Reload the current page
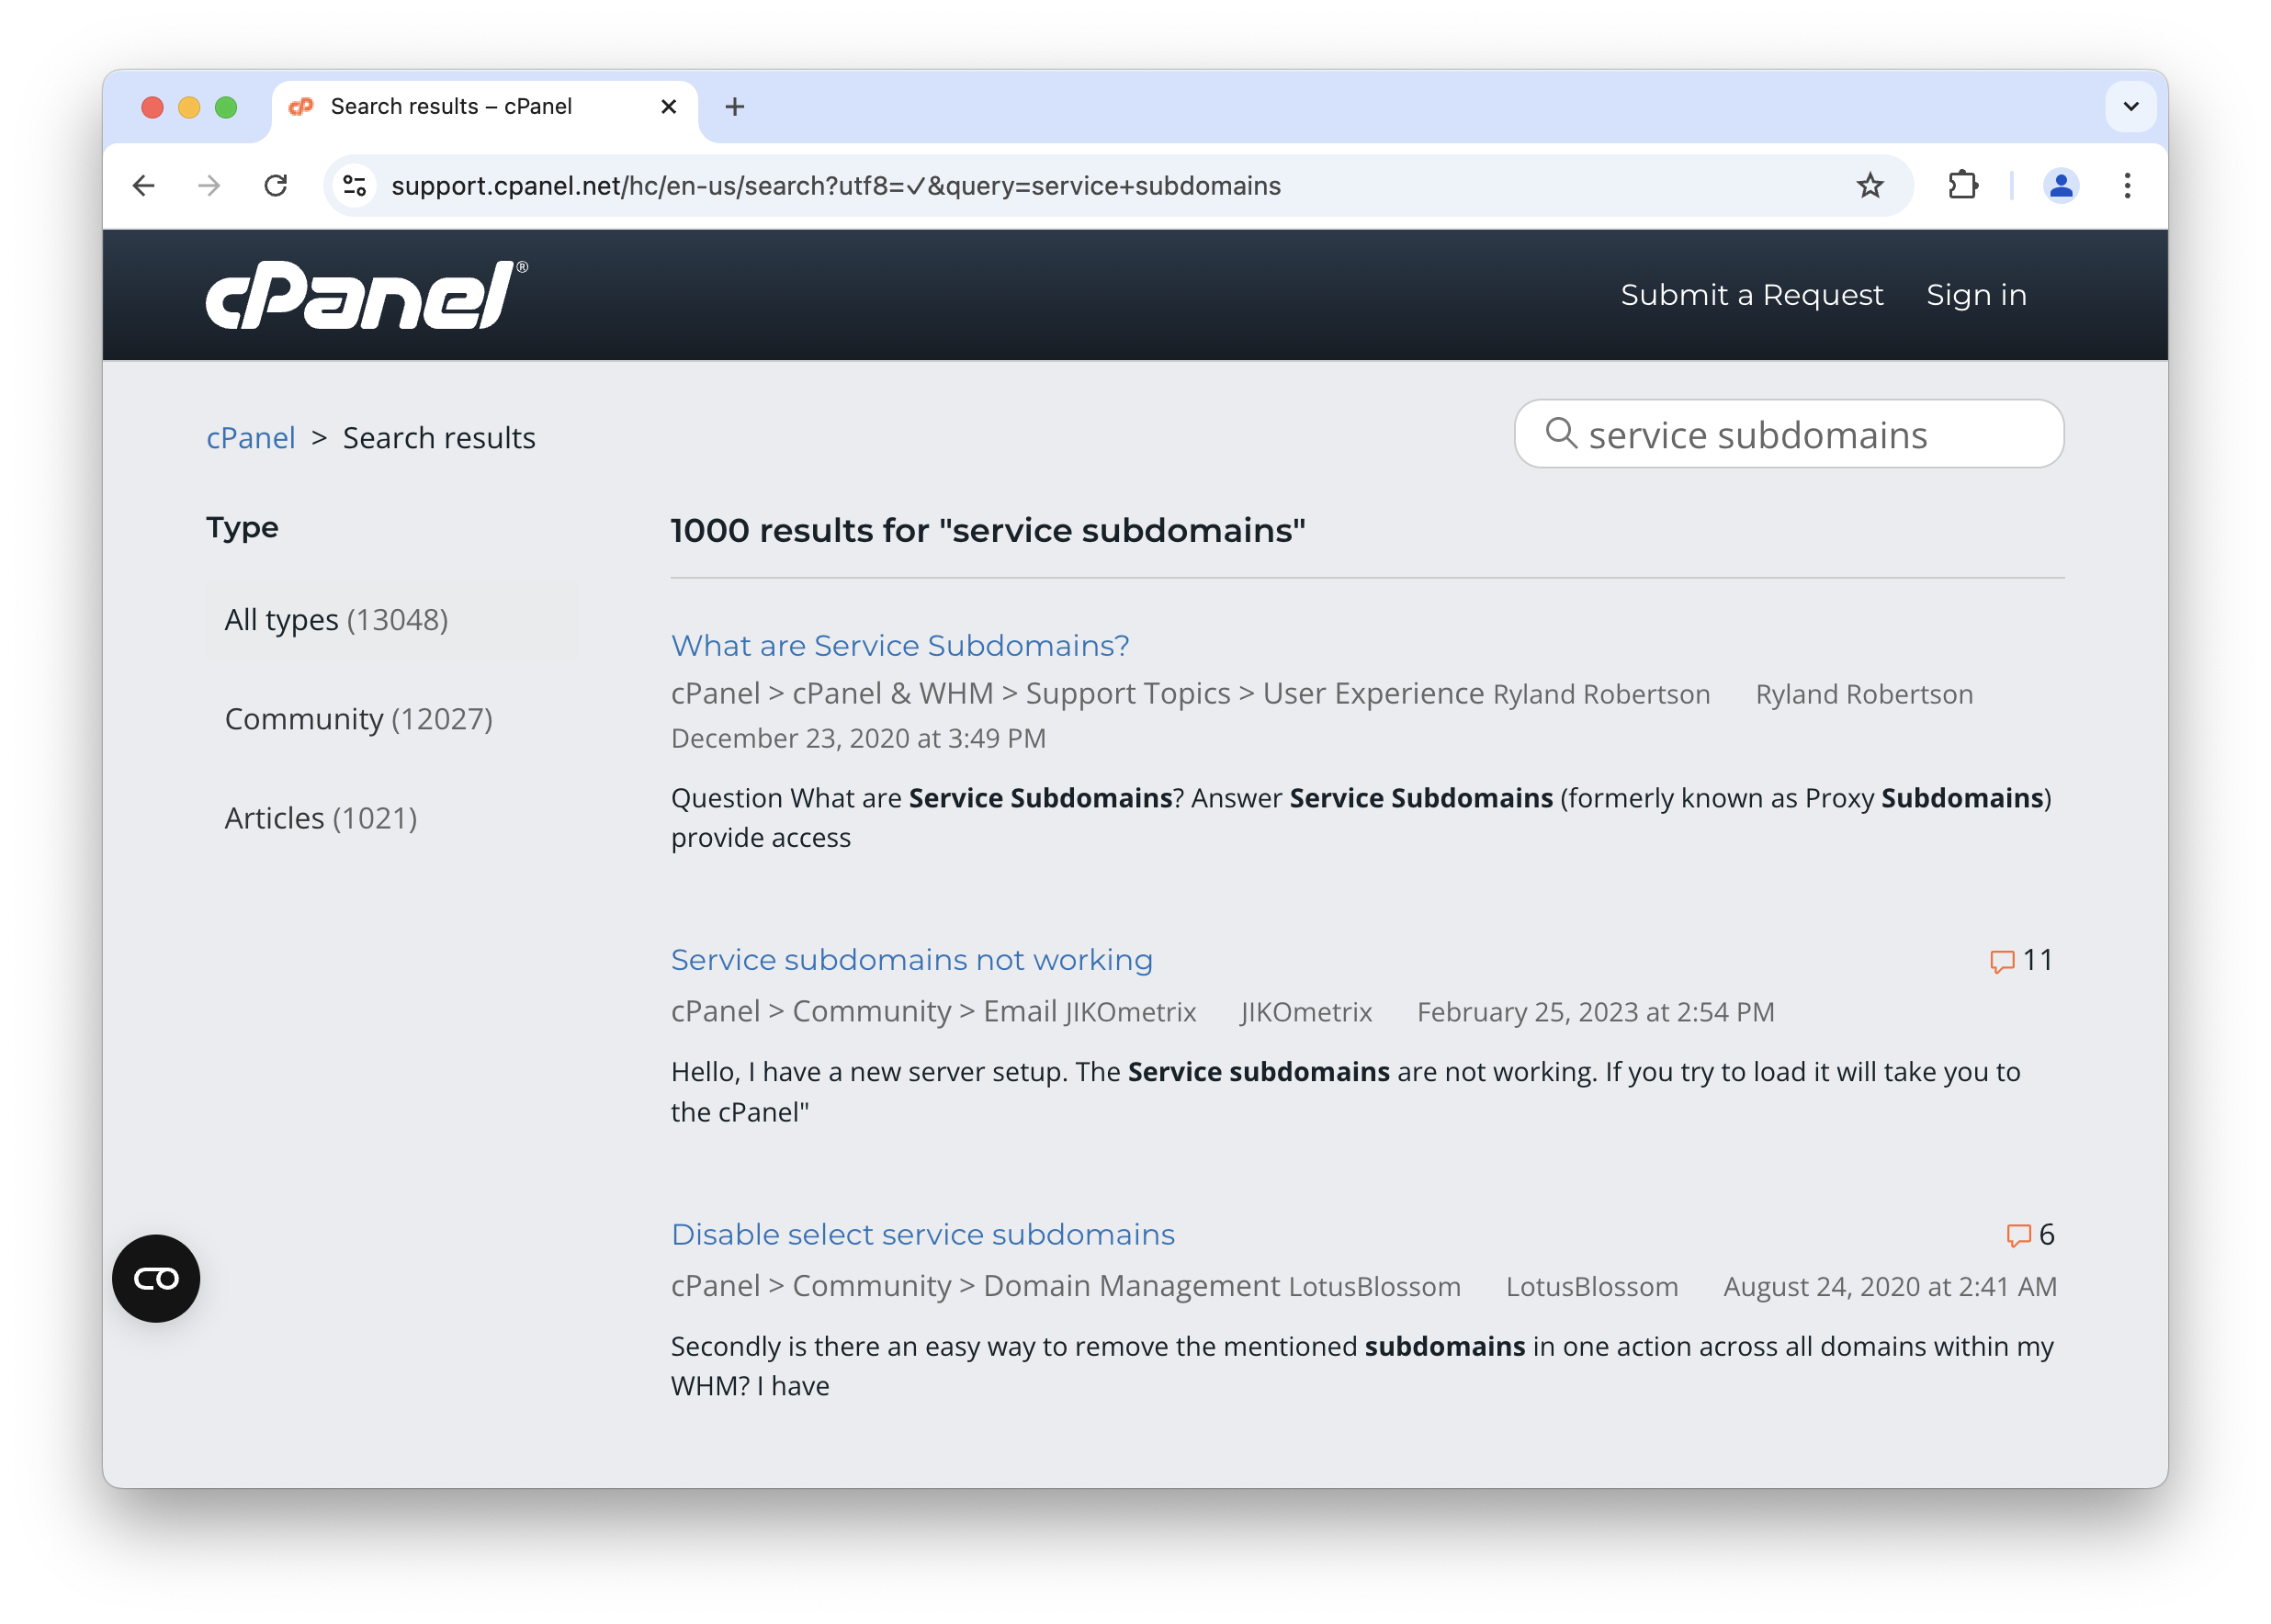The width and height of the screenshot is (2271, 1624). point(276,186)
